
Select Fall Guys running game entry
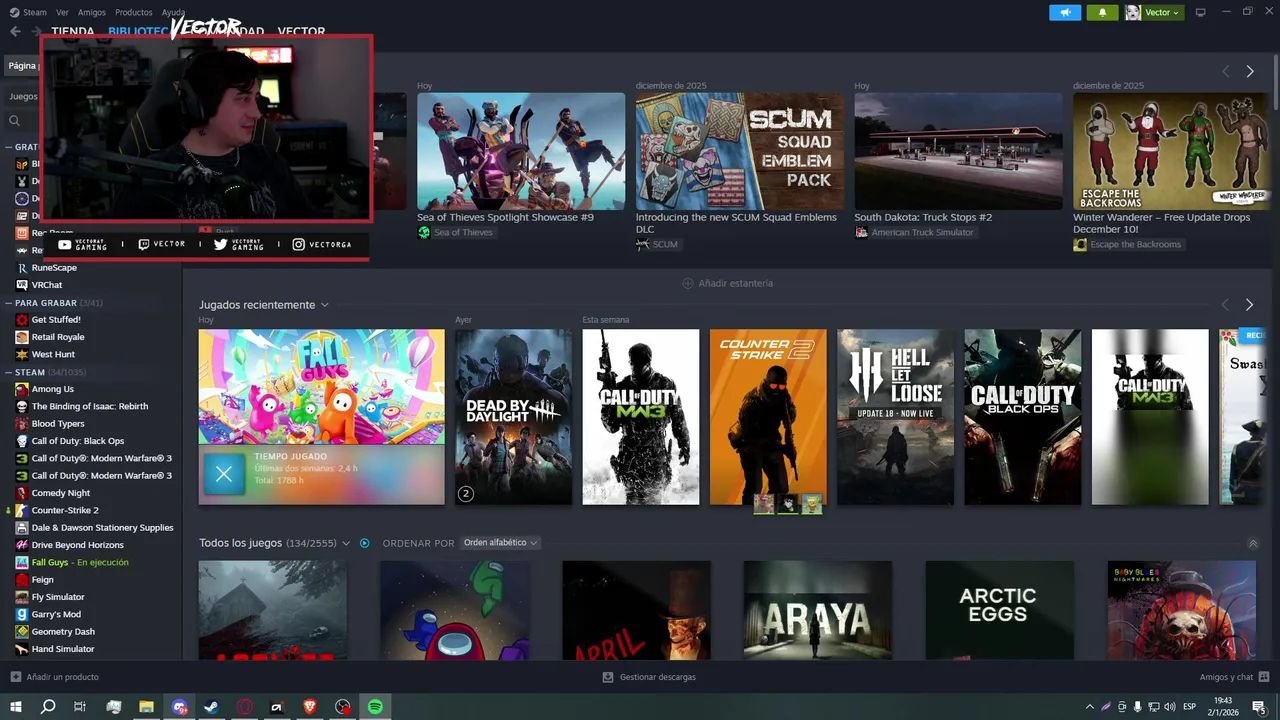tap(80, 562)
